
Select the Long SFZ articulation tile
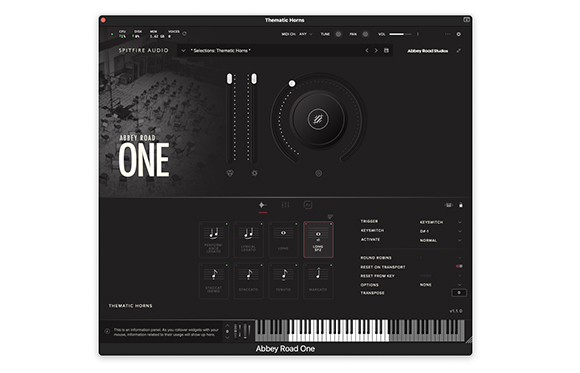(318, 239)
